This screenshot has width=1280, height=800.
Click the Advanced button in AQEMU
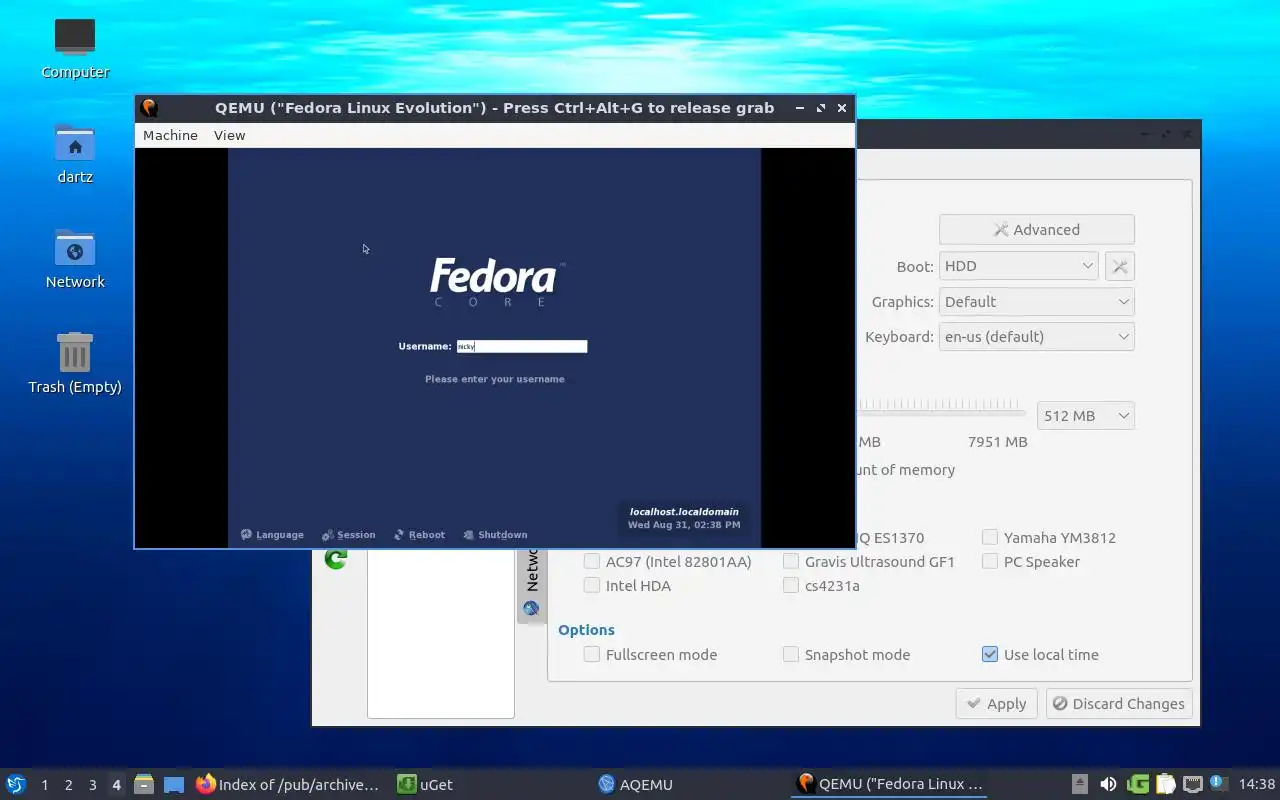(x=1036, y=230)
